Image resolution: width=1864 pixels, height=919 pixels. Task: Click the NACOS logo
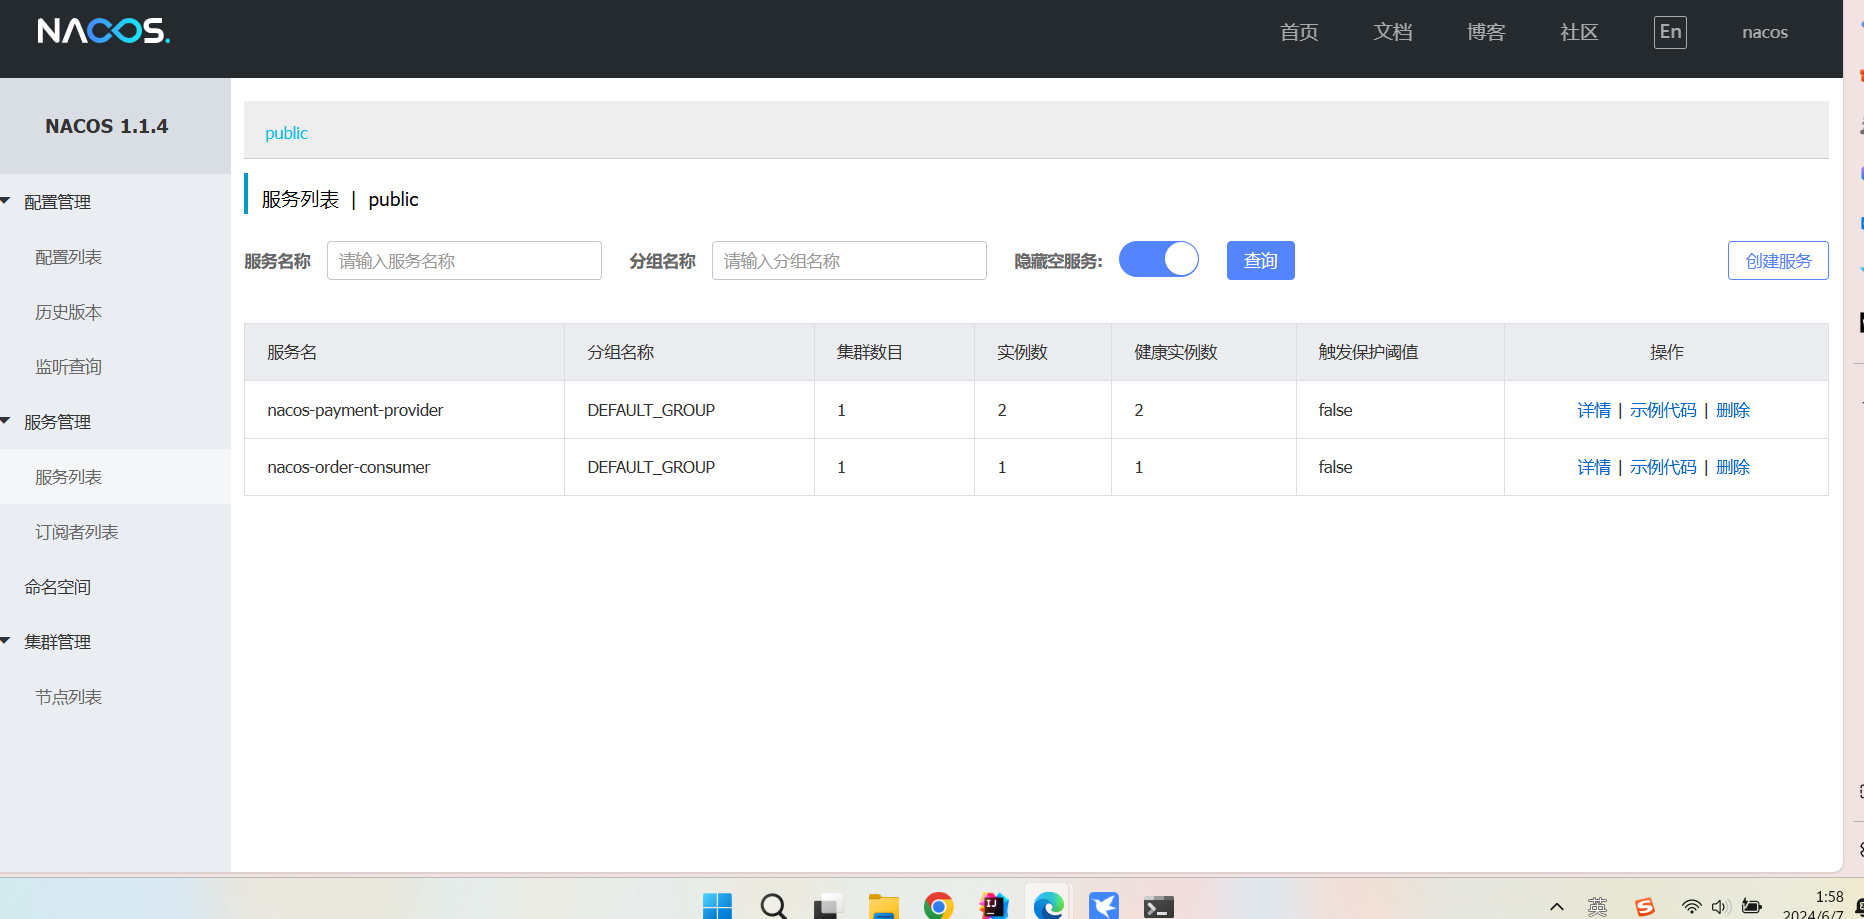pos(104,31)
